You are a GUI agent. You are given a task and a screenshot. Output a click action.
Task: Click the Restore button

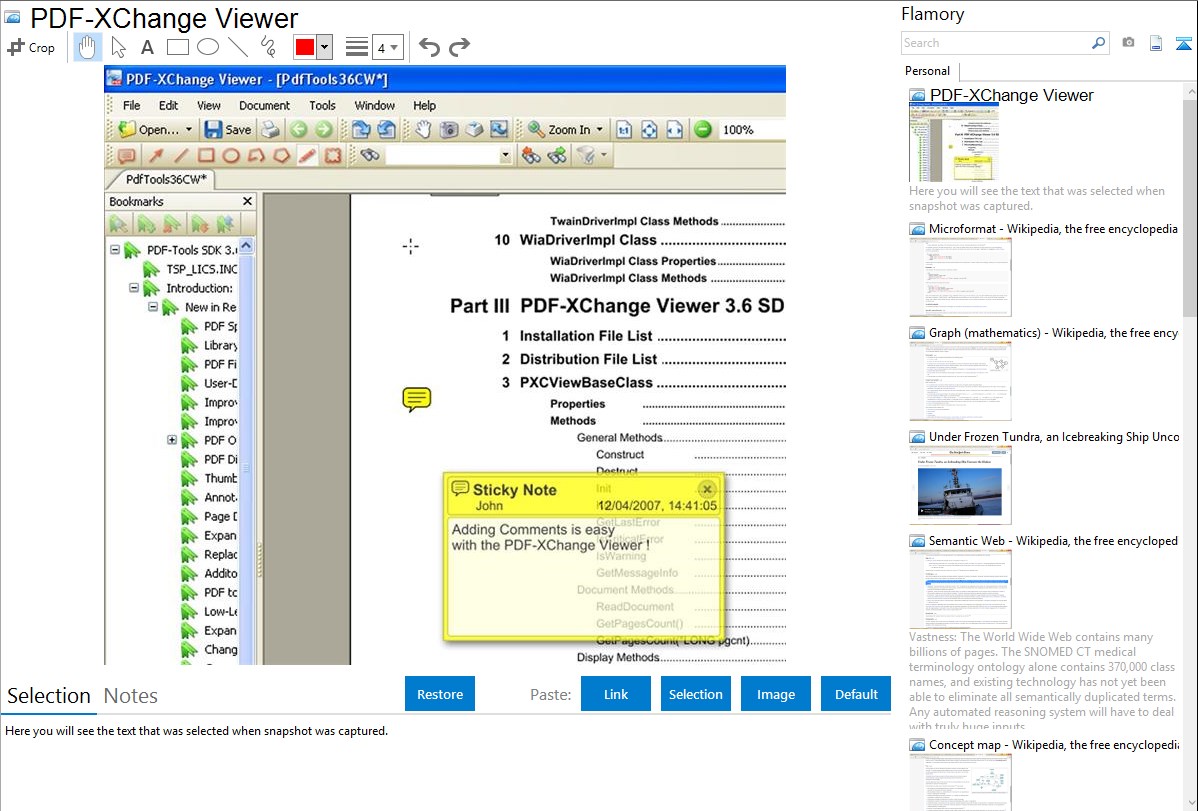tap(440, 694)
